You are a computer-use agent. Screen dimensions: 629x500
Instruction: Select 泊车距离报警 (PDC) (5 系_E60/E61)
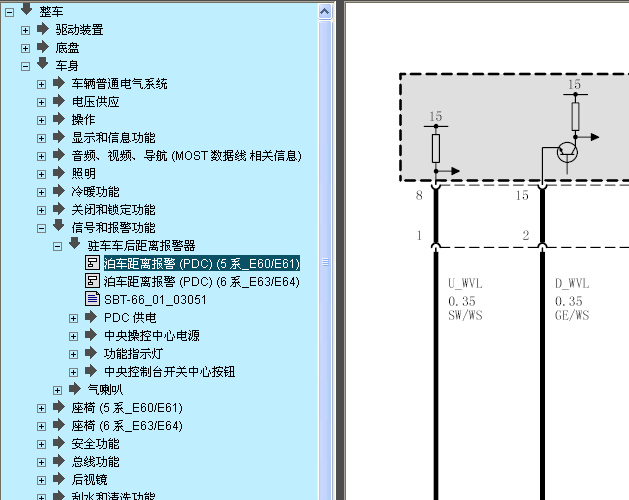(202, 264)
